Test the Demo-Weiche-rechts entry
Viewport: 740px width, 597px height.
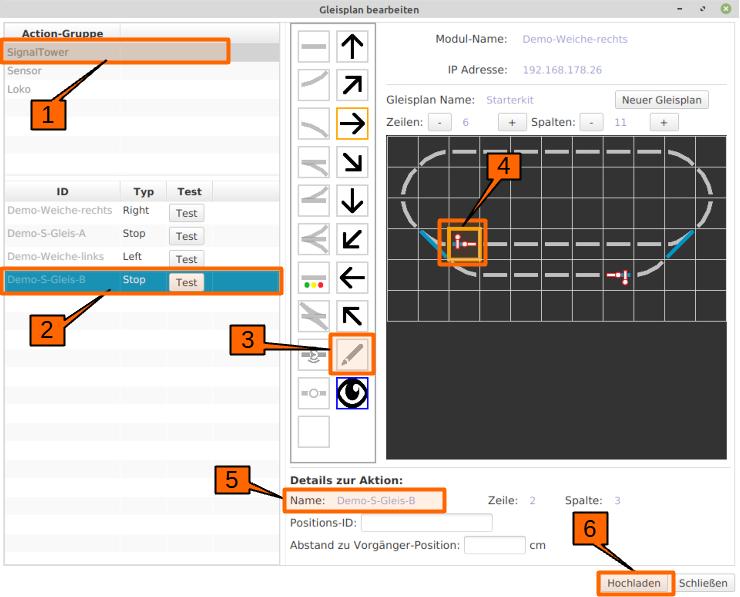pyautogui.click(x=186, y=213)
